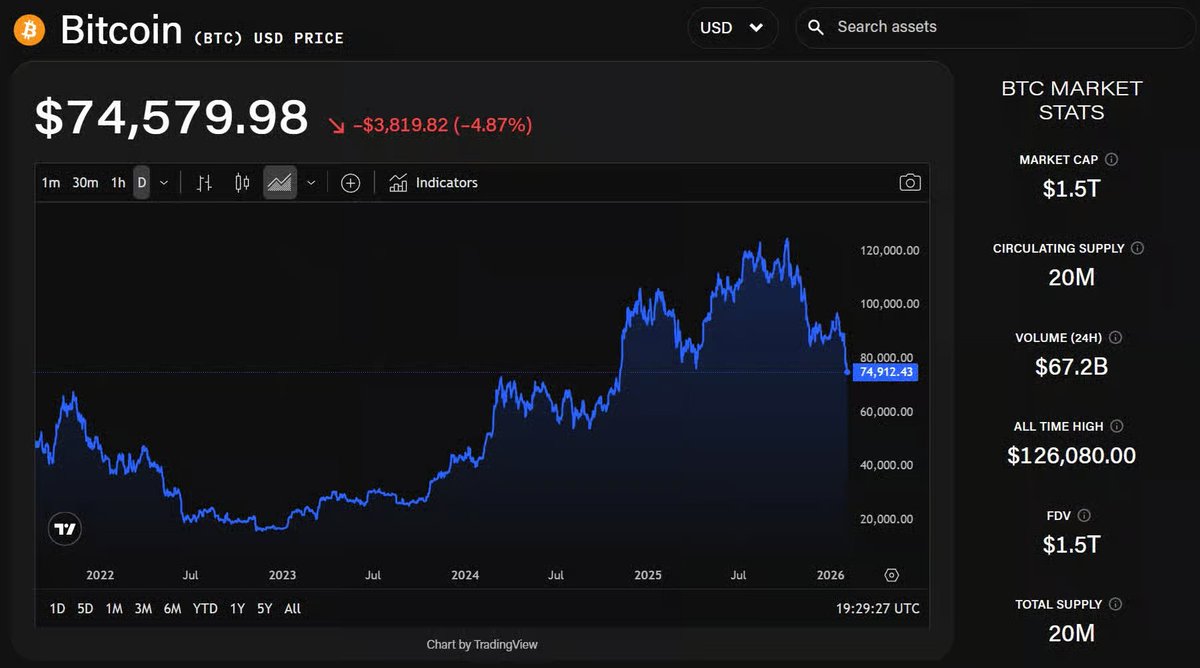
Task: Expand the interval options chevron beside D
Action: pos(163,182)
